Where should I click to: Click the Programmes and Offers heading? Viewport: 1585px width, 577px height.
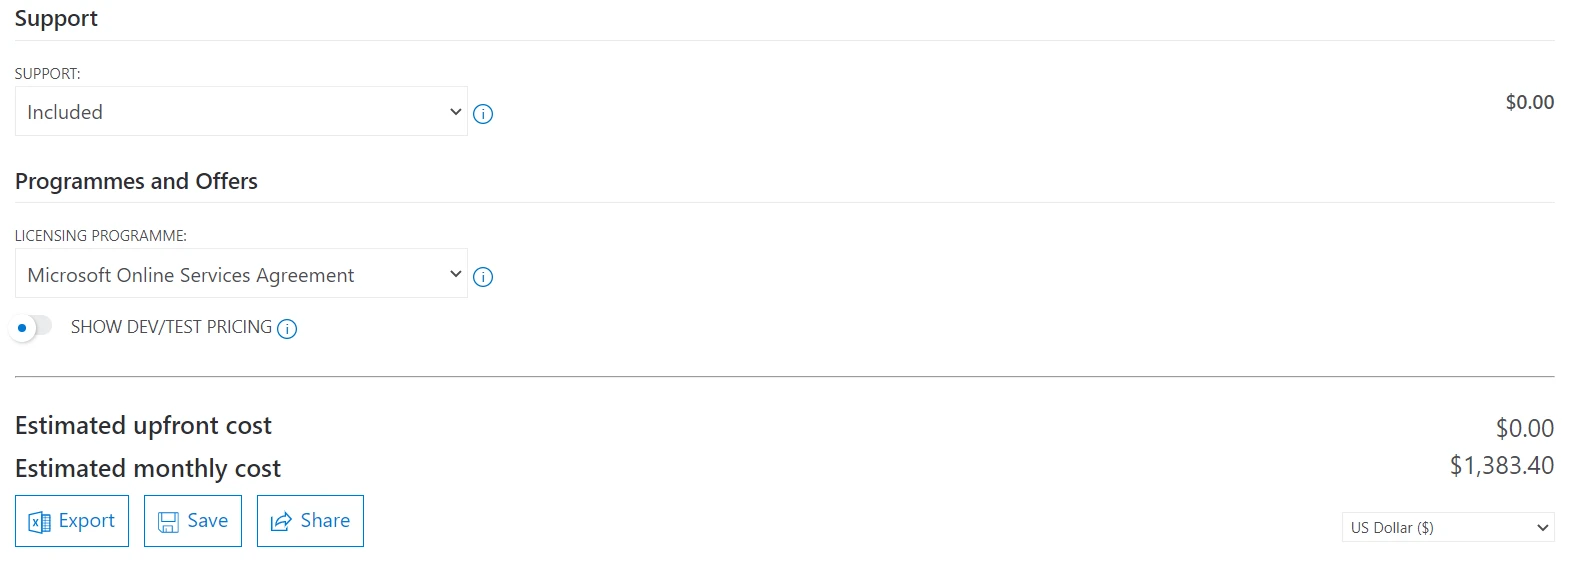coord(136,181)
